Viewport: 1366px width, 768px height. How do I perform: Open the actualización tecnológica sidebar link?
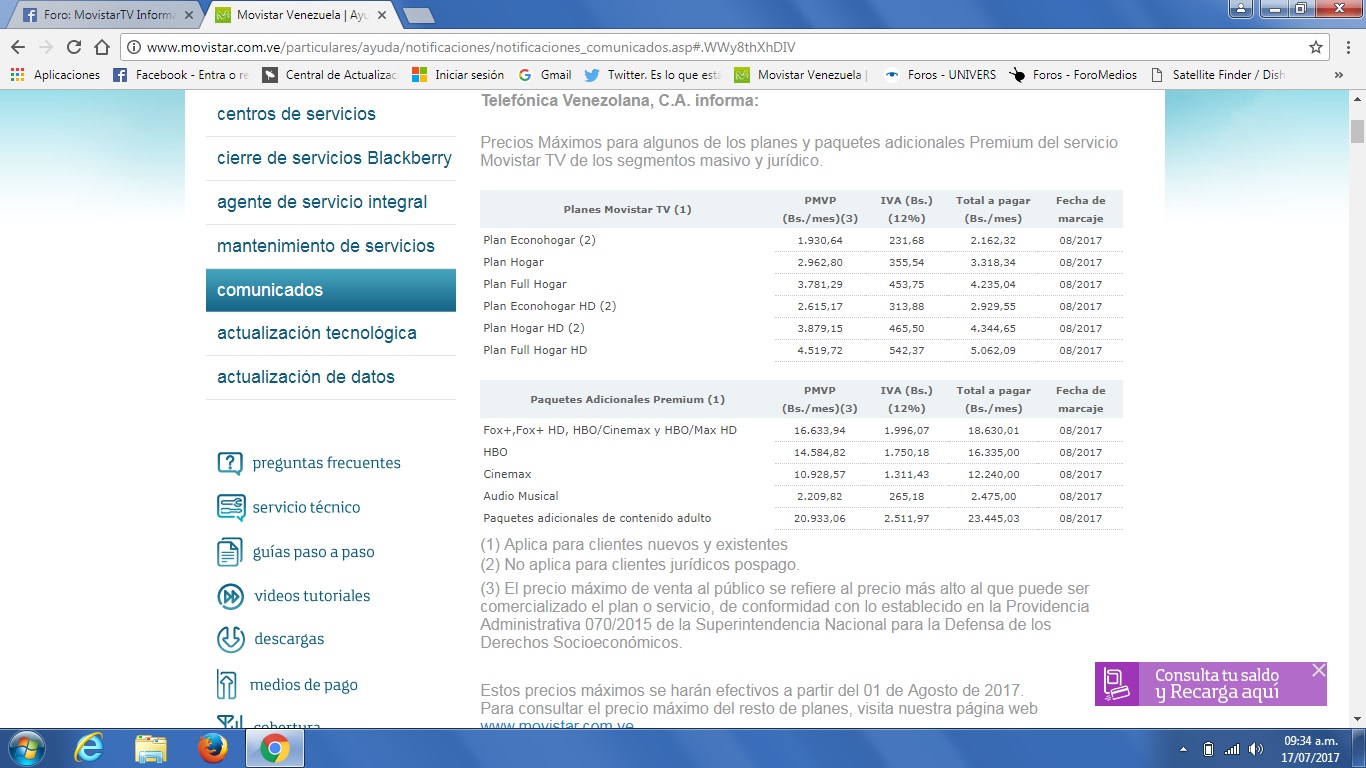click(316, 333)
